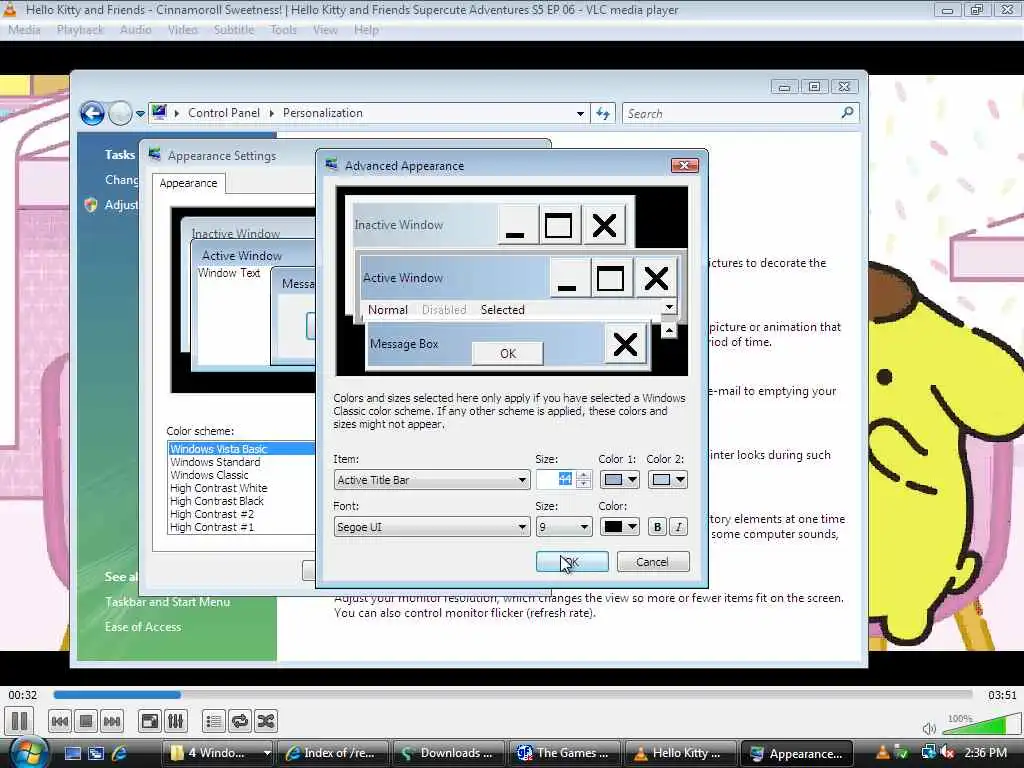Open the VLC Subtitle menu
The width and height of the screenshot is (1024, 768).
234,30
